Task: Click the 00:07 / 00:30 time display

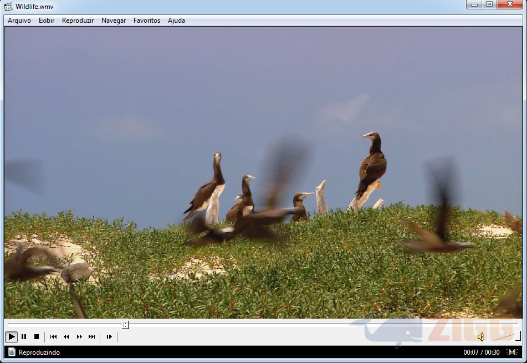Action: coord(481,352)
